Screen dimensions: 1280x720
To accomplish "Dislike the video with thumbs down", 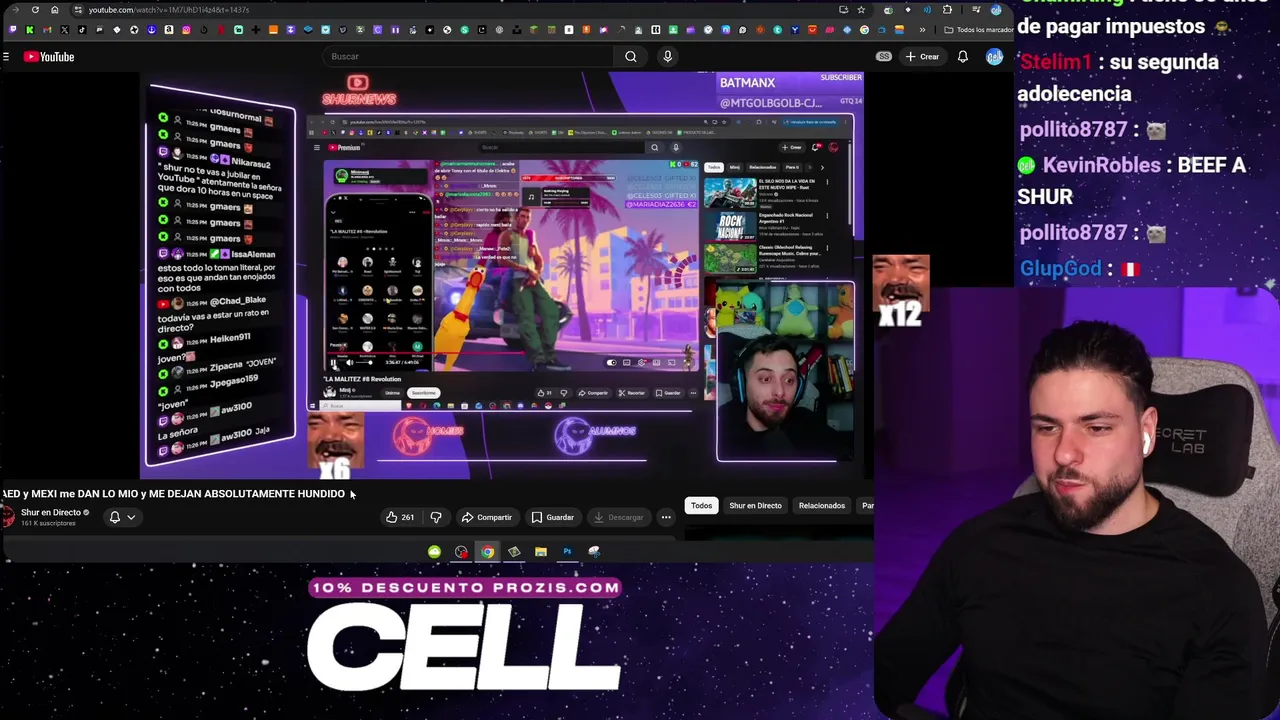I will point(435,517).
